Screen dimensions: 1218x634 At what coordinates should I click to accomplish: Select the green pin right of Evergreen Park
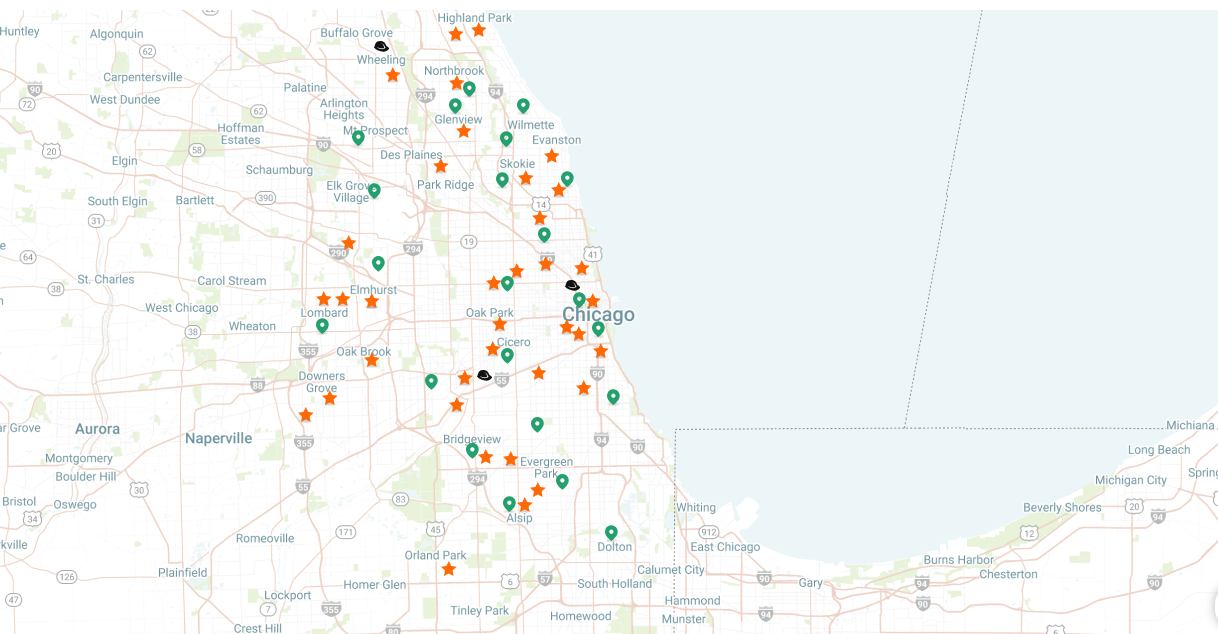tap(562, 481)
